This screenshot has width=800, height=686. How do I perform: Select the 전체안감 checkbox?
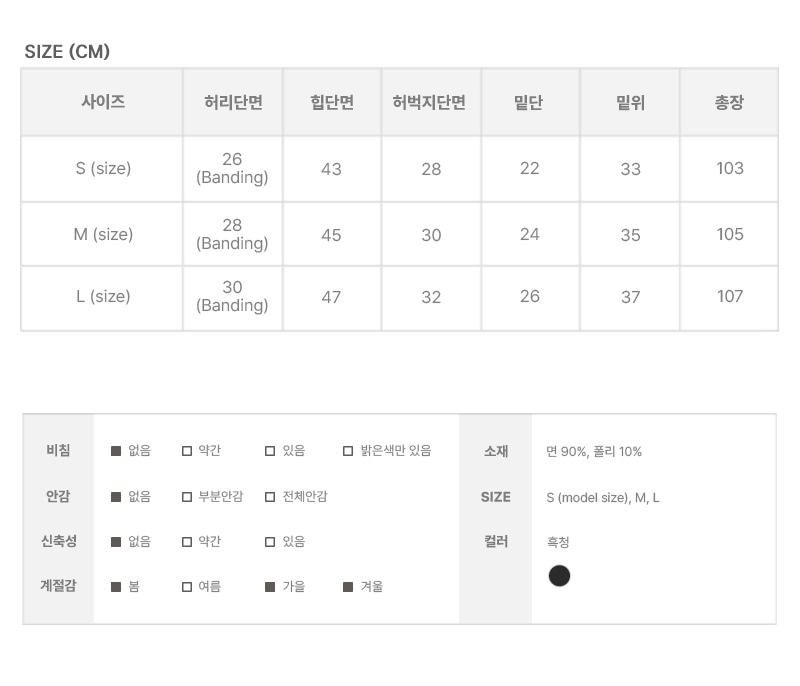[270, 497]
